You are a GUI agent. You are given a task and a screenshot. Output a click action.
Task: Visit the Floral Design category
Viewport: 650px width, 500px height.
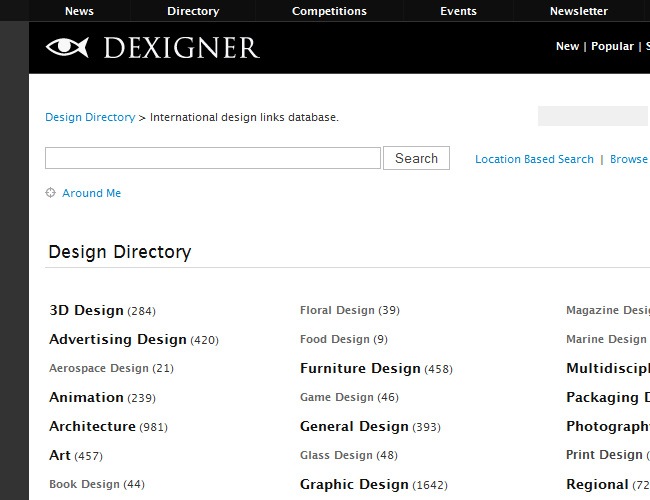pos(337,310)
